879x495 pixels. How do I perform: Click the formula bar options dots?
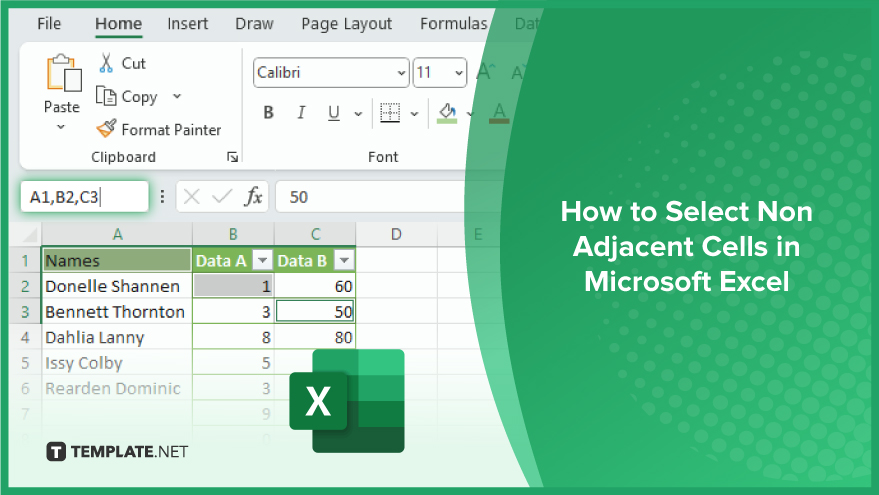coord(162,197)
